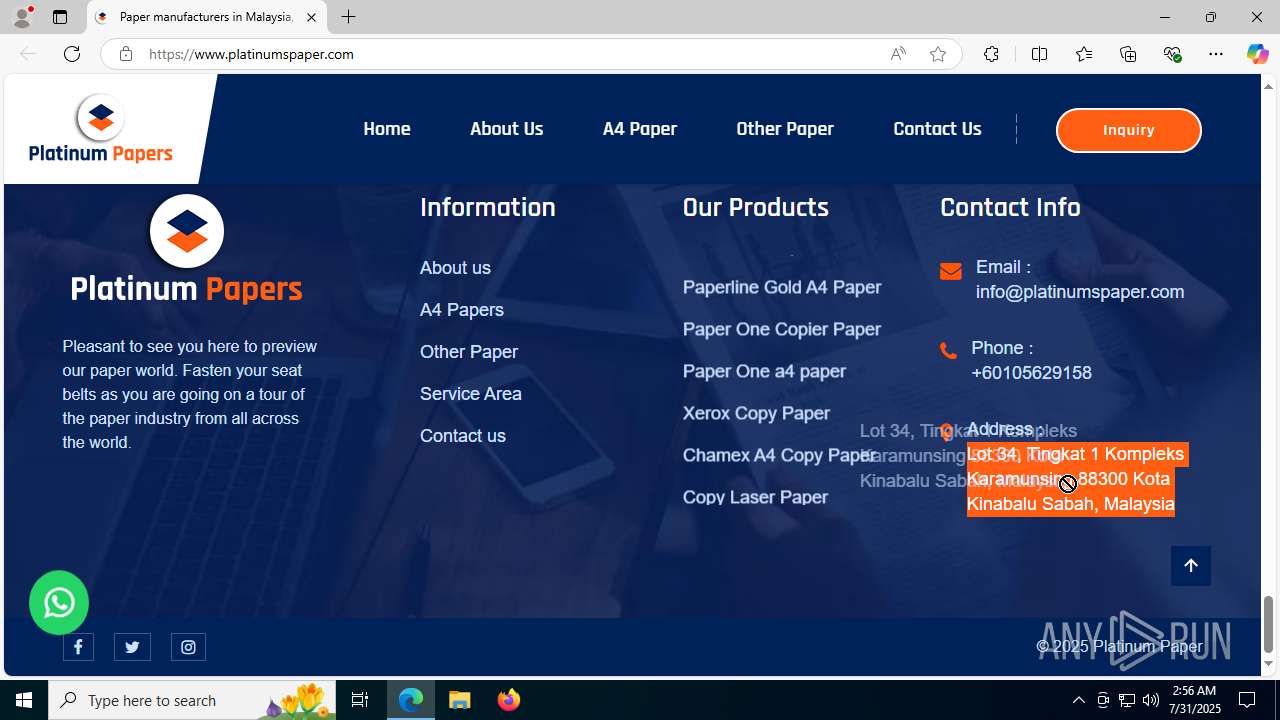Screen dimensions: 1280x720
Task: Refresh the page
Action: [x=72, y=54]
